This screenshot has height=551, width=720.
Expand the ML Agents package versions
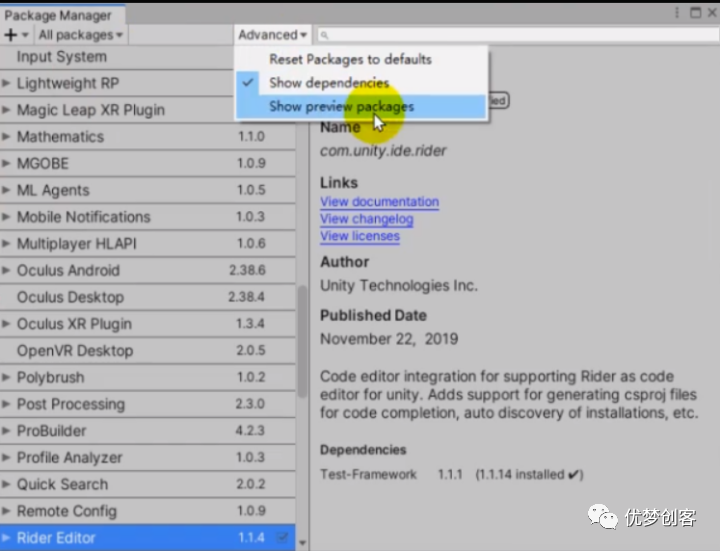(x=6, y=190)
